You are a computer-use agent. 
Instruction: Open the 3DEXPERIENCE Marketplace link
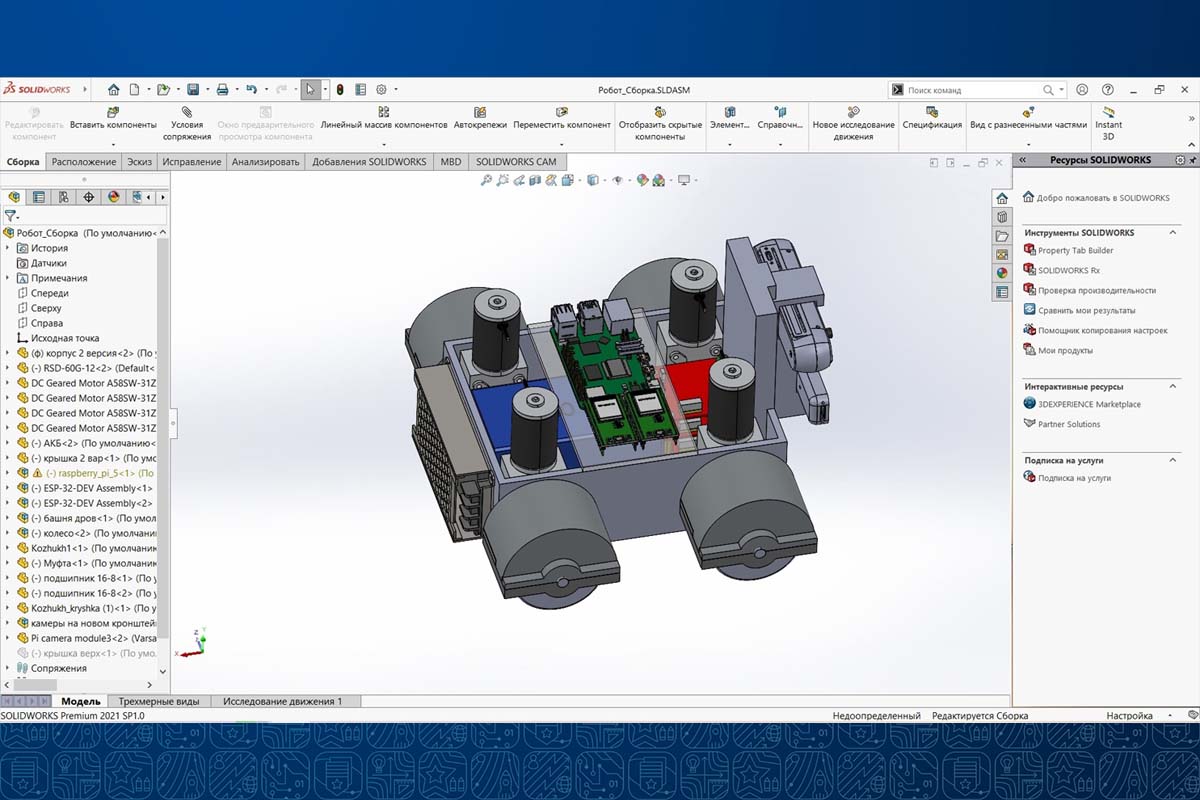coord(1088,404)
